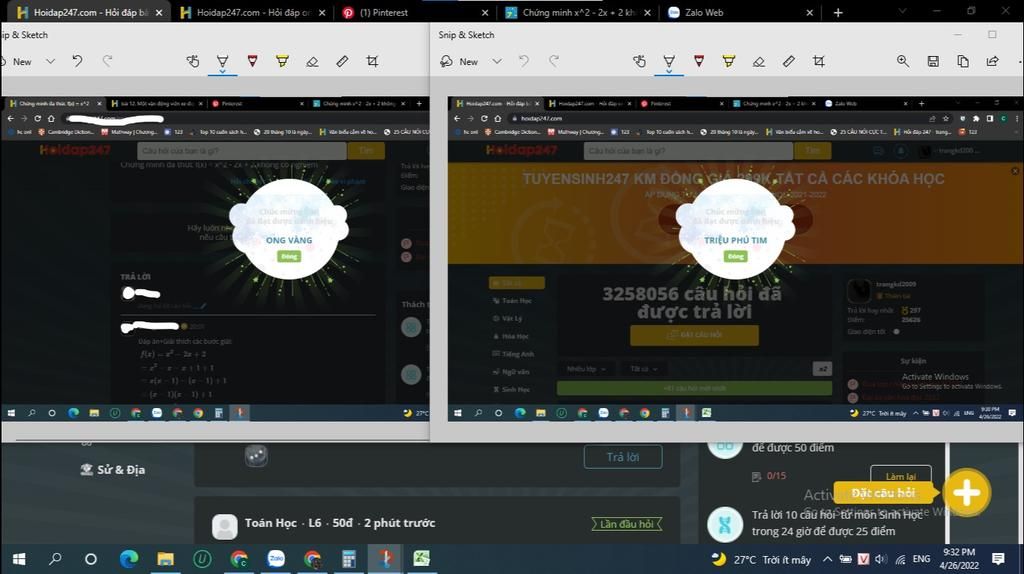Select Pencil tool in the ONG VÀNG snip window
The image size is (1024, 574).
point(252,61)
